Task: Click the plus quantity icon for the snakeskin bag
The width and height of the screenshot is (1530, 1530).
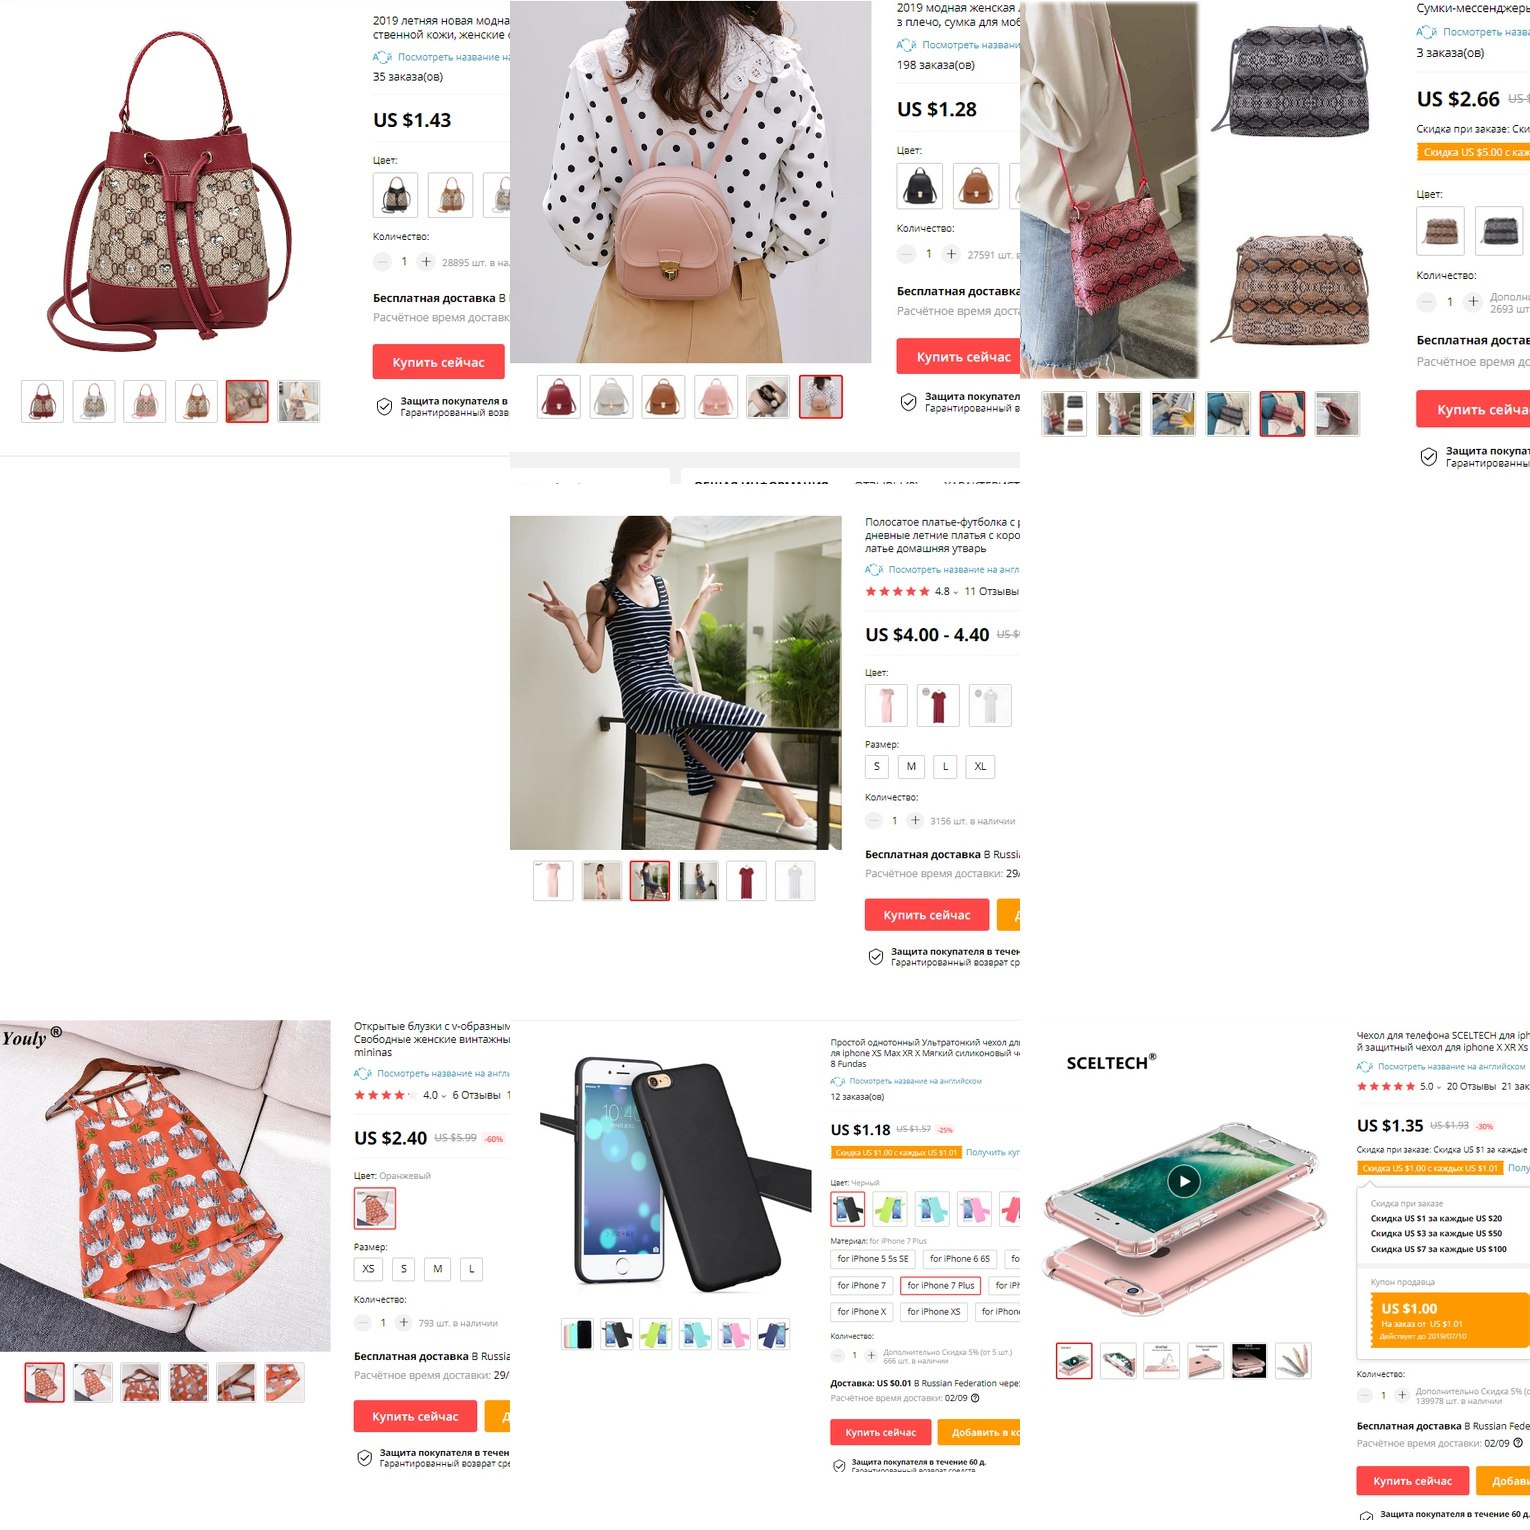Action: 1473,301
